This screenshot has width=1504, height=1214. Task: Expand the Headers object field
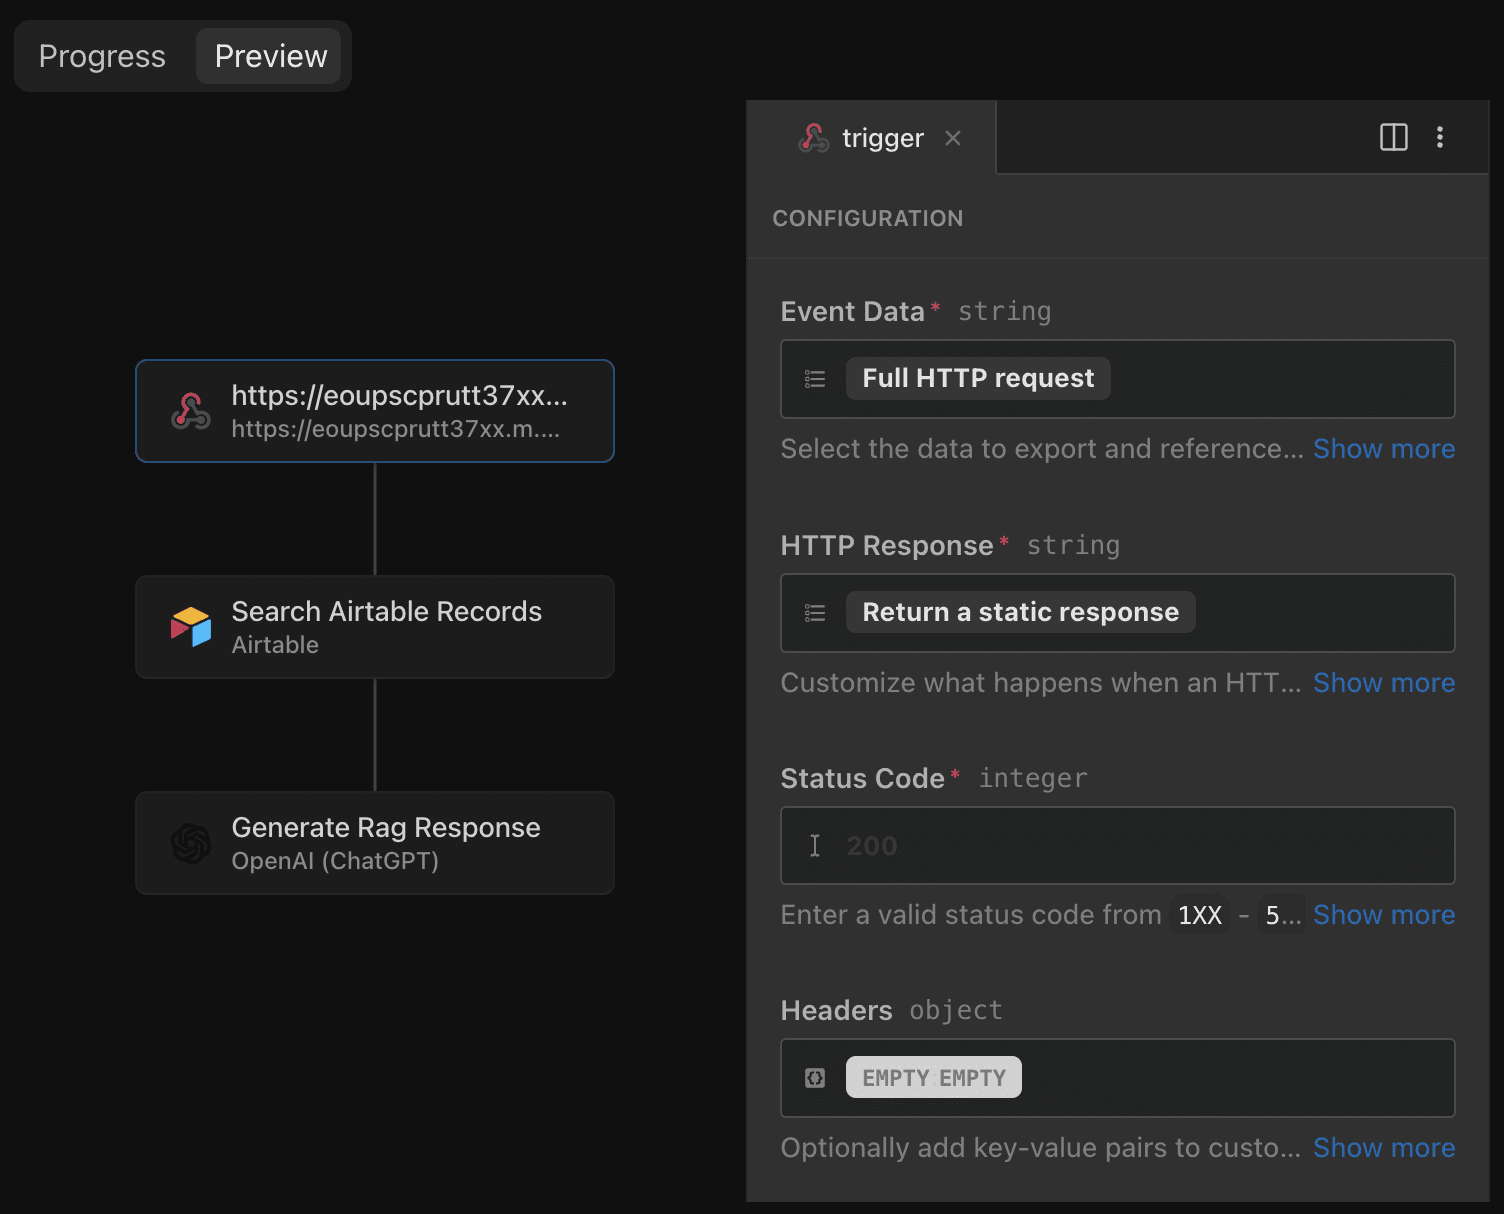[1116, 1078]
